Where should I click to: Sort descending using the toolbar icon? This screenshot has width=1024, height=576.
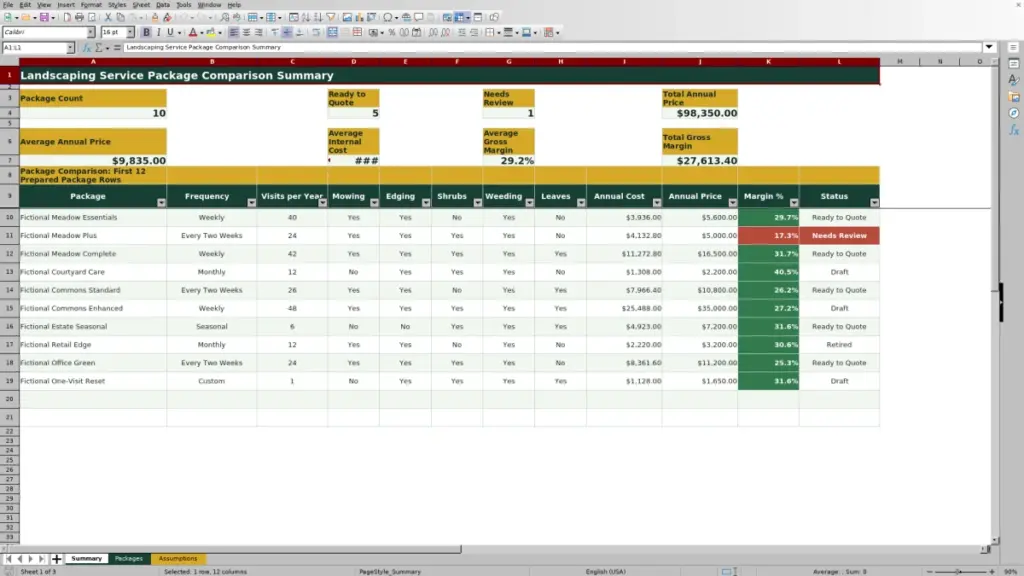pyautogui.click(x=318, y=18)
